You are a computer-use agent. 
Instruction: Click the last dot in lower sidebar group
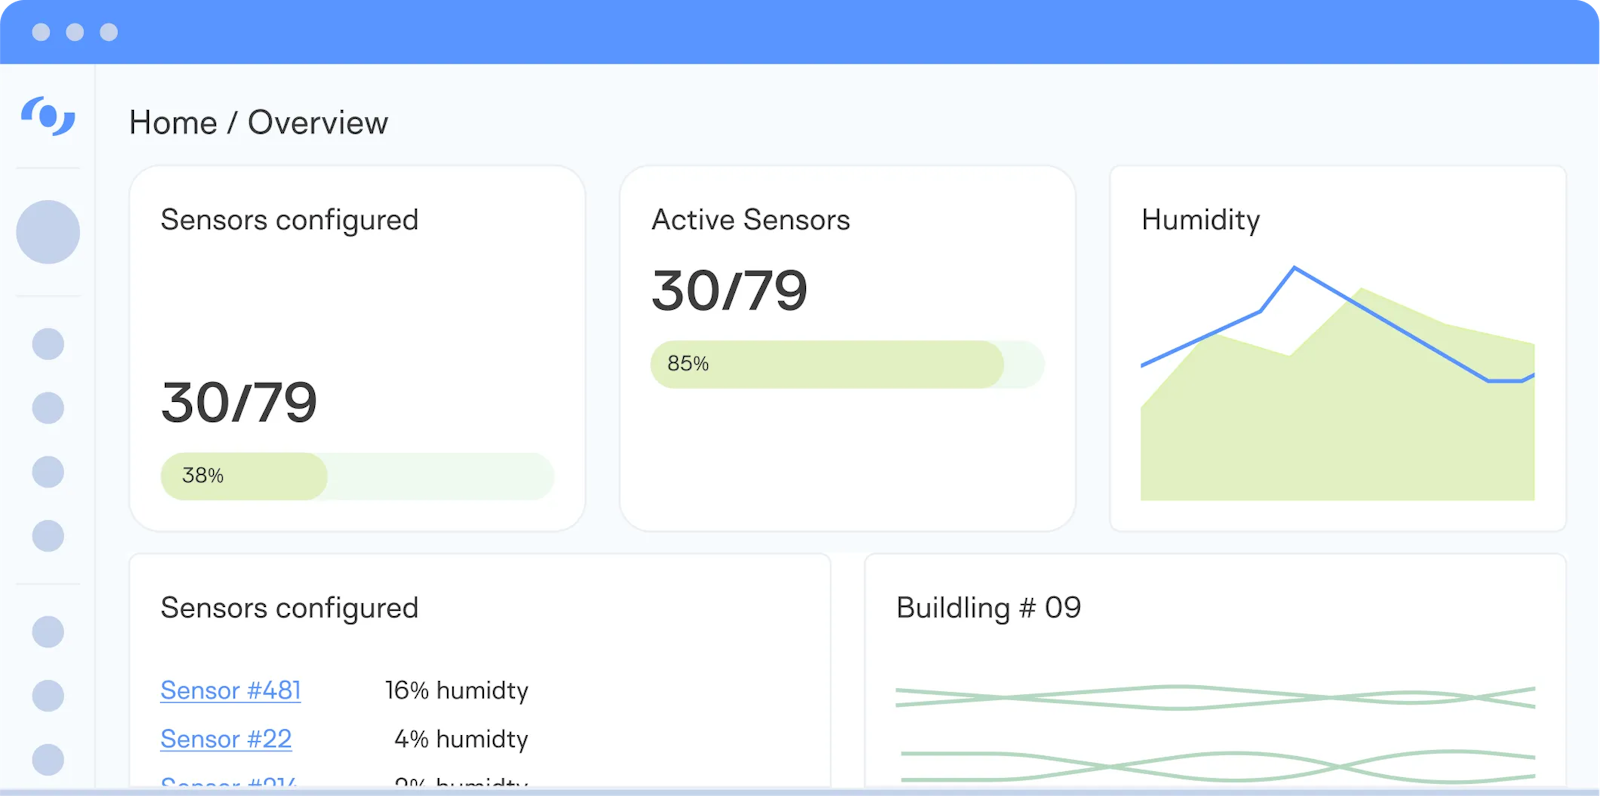pyautogui.click(x=48, y=760)
